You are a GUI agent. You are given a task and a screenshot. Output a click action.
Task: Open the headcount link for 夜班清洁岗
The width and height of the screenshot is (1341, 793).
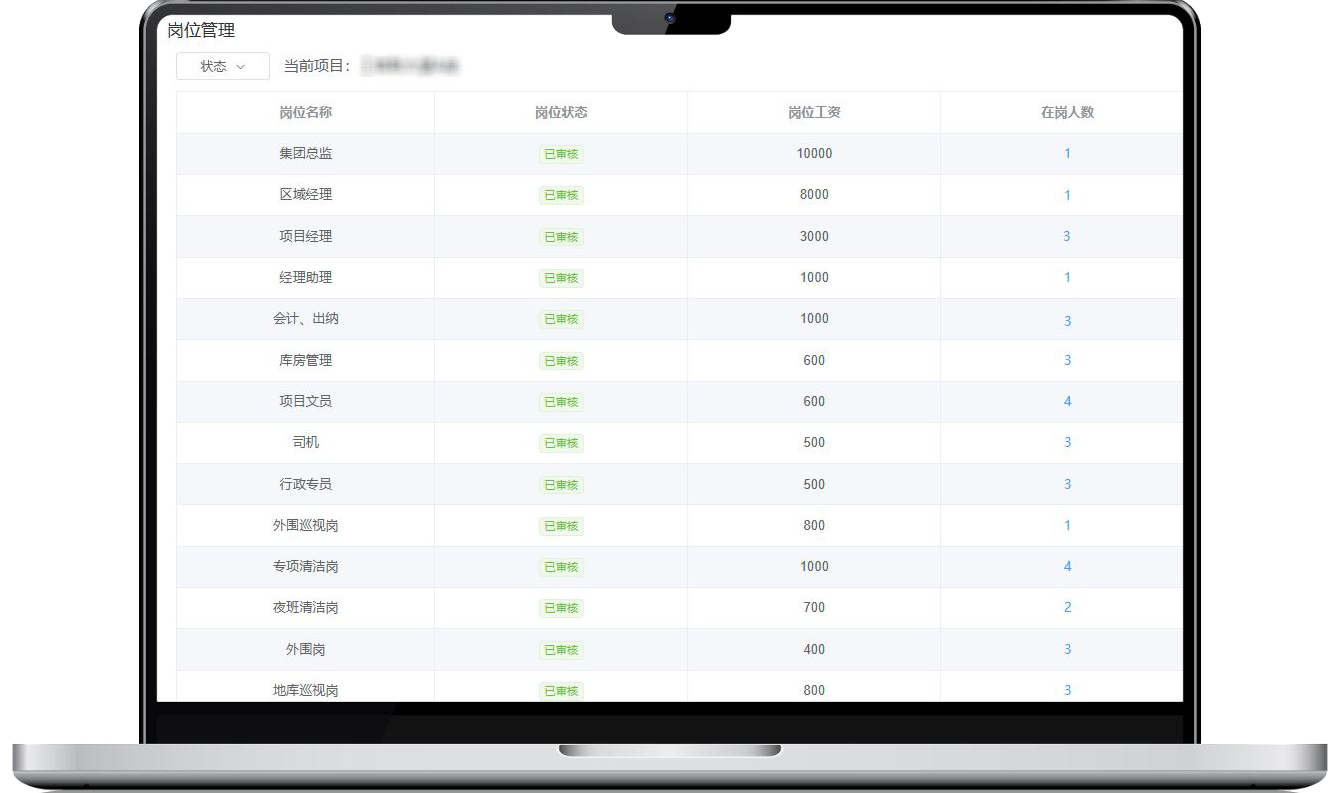[x=1067, y=608]
